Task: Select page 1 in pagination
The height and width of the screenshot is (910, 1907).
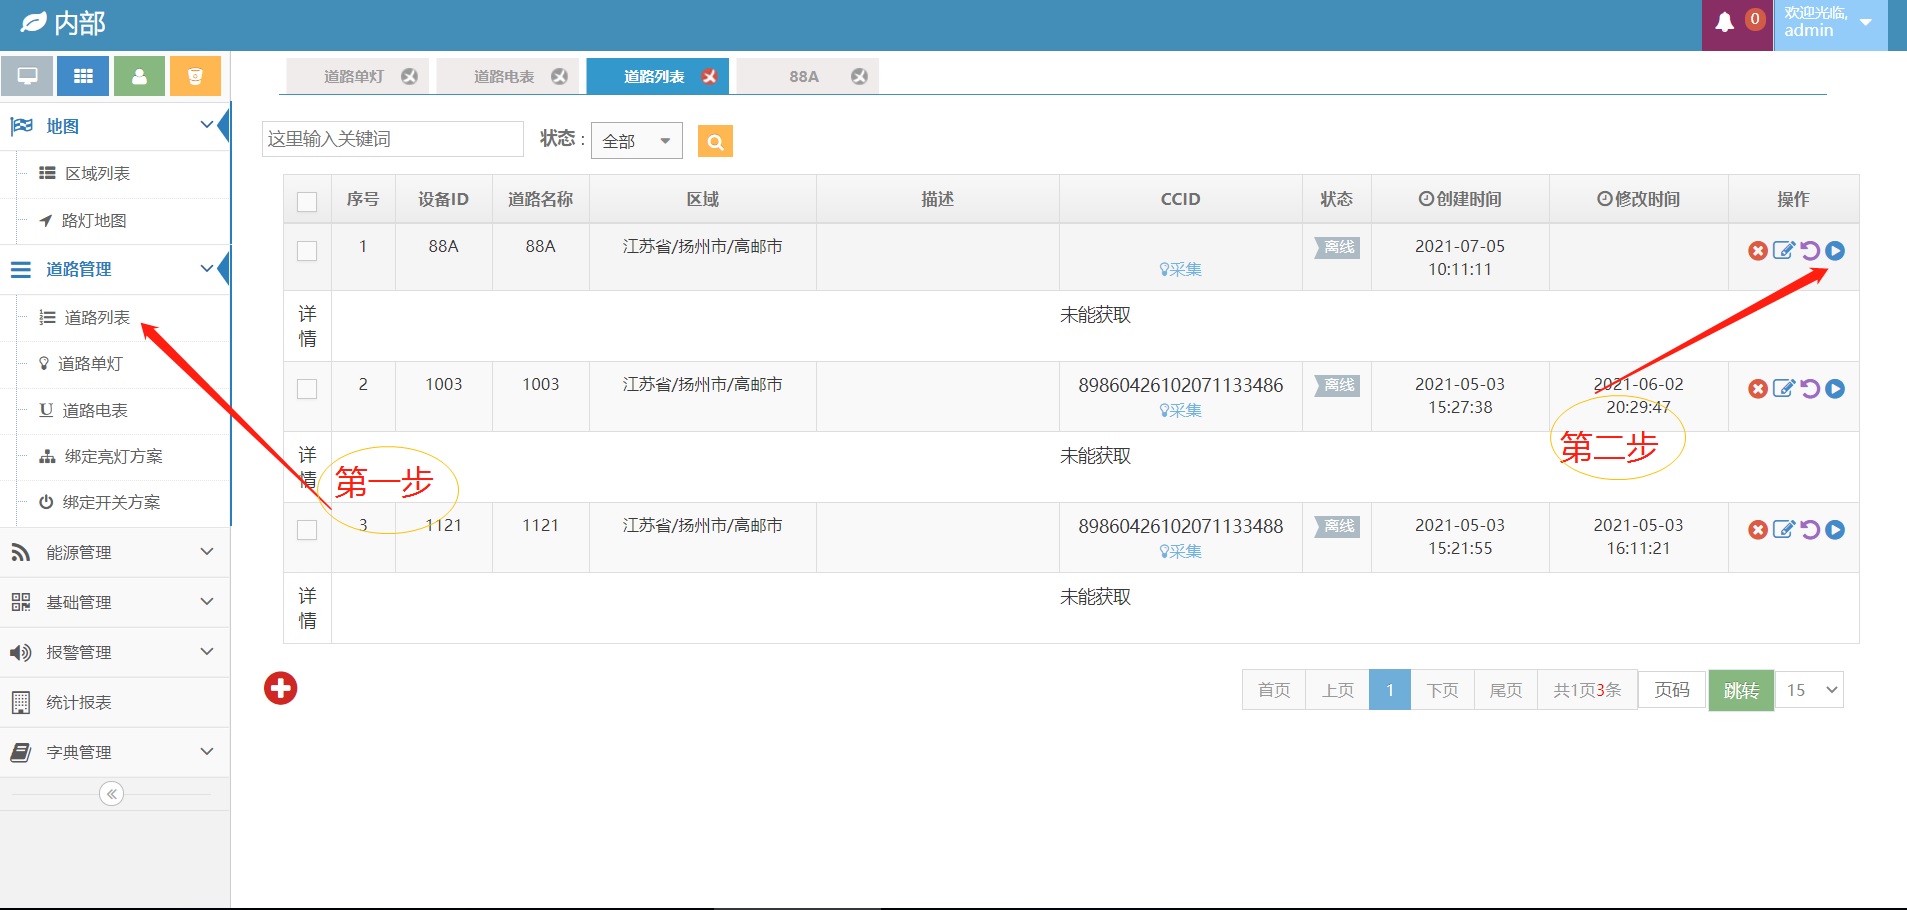Action: tap(1390, 690)
